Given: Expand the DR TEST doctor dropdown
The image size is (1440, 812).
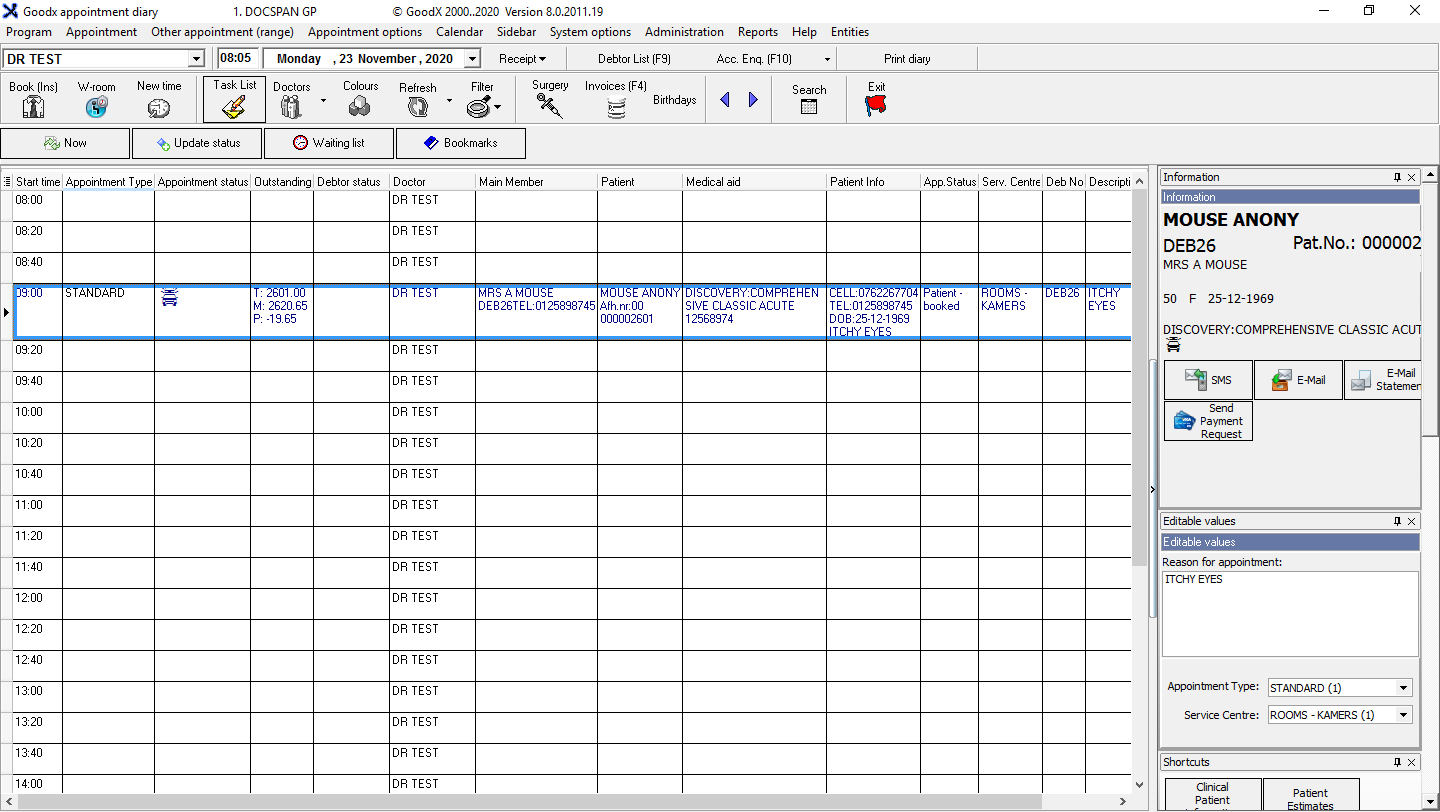Looking at the screenshot, I should click(x=196, y=59).
